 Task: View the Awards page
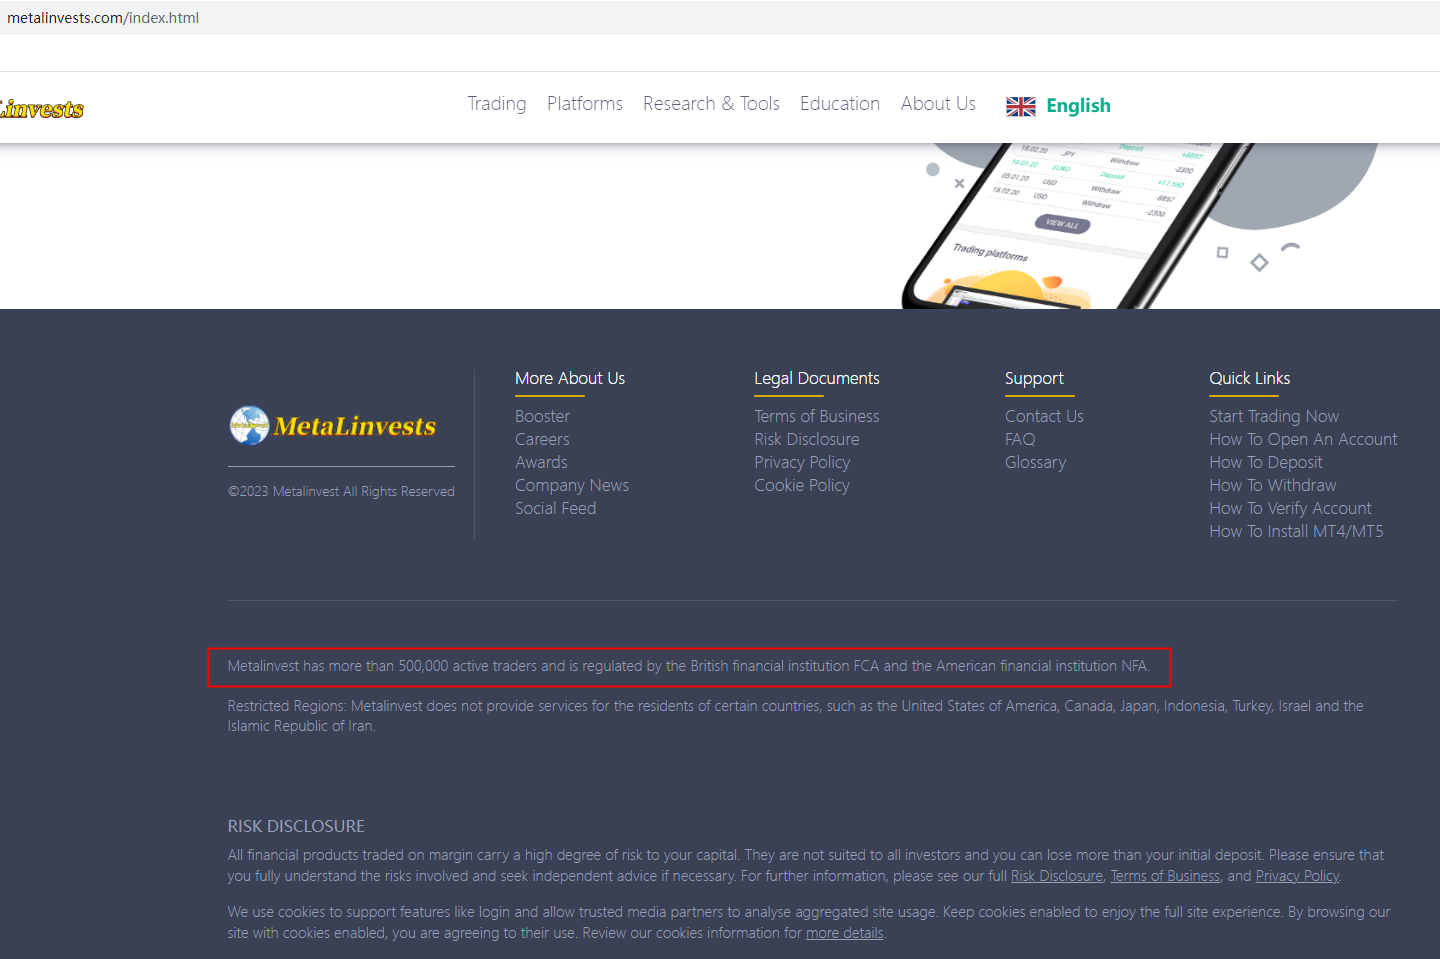tap(541, 462)
